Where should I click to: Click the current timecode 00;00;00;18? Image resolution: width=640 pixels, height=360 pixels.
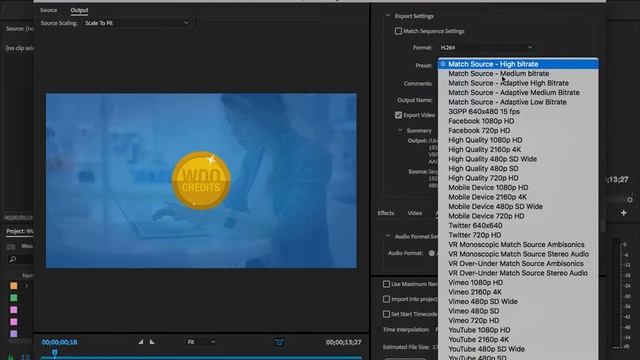60,342
